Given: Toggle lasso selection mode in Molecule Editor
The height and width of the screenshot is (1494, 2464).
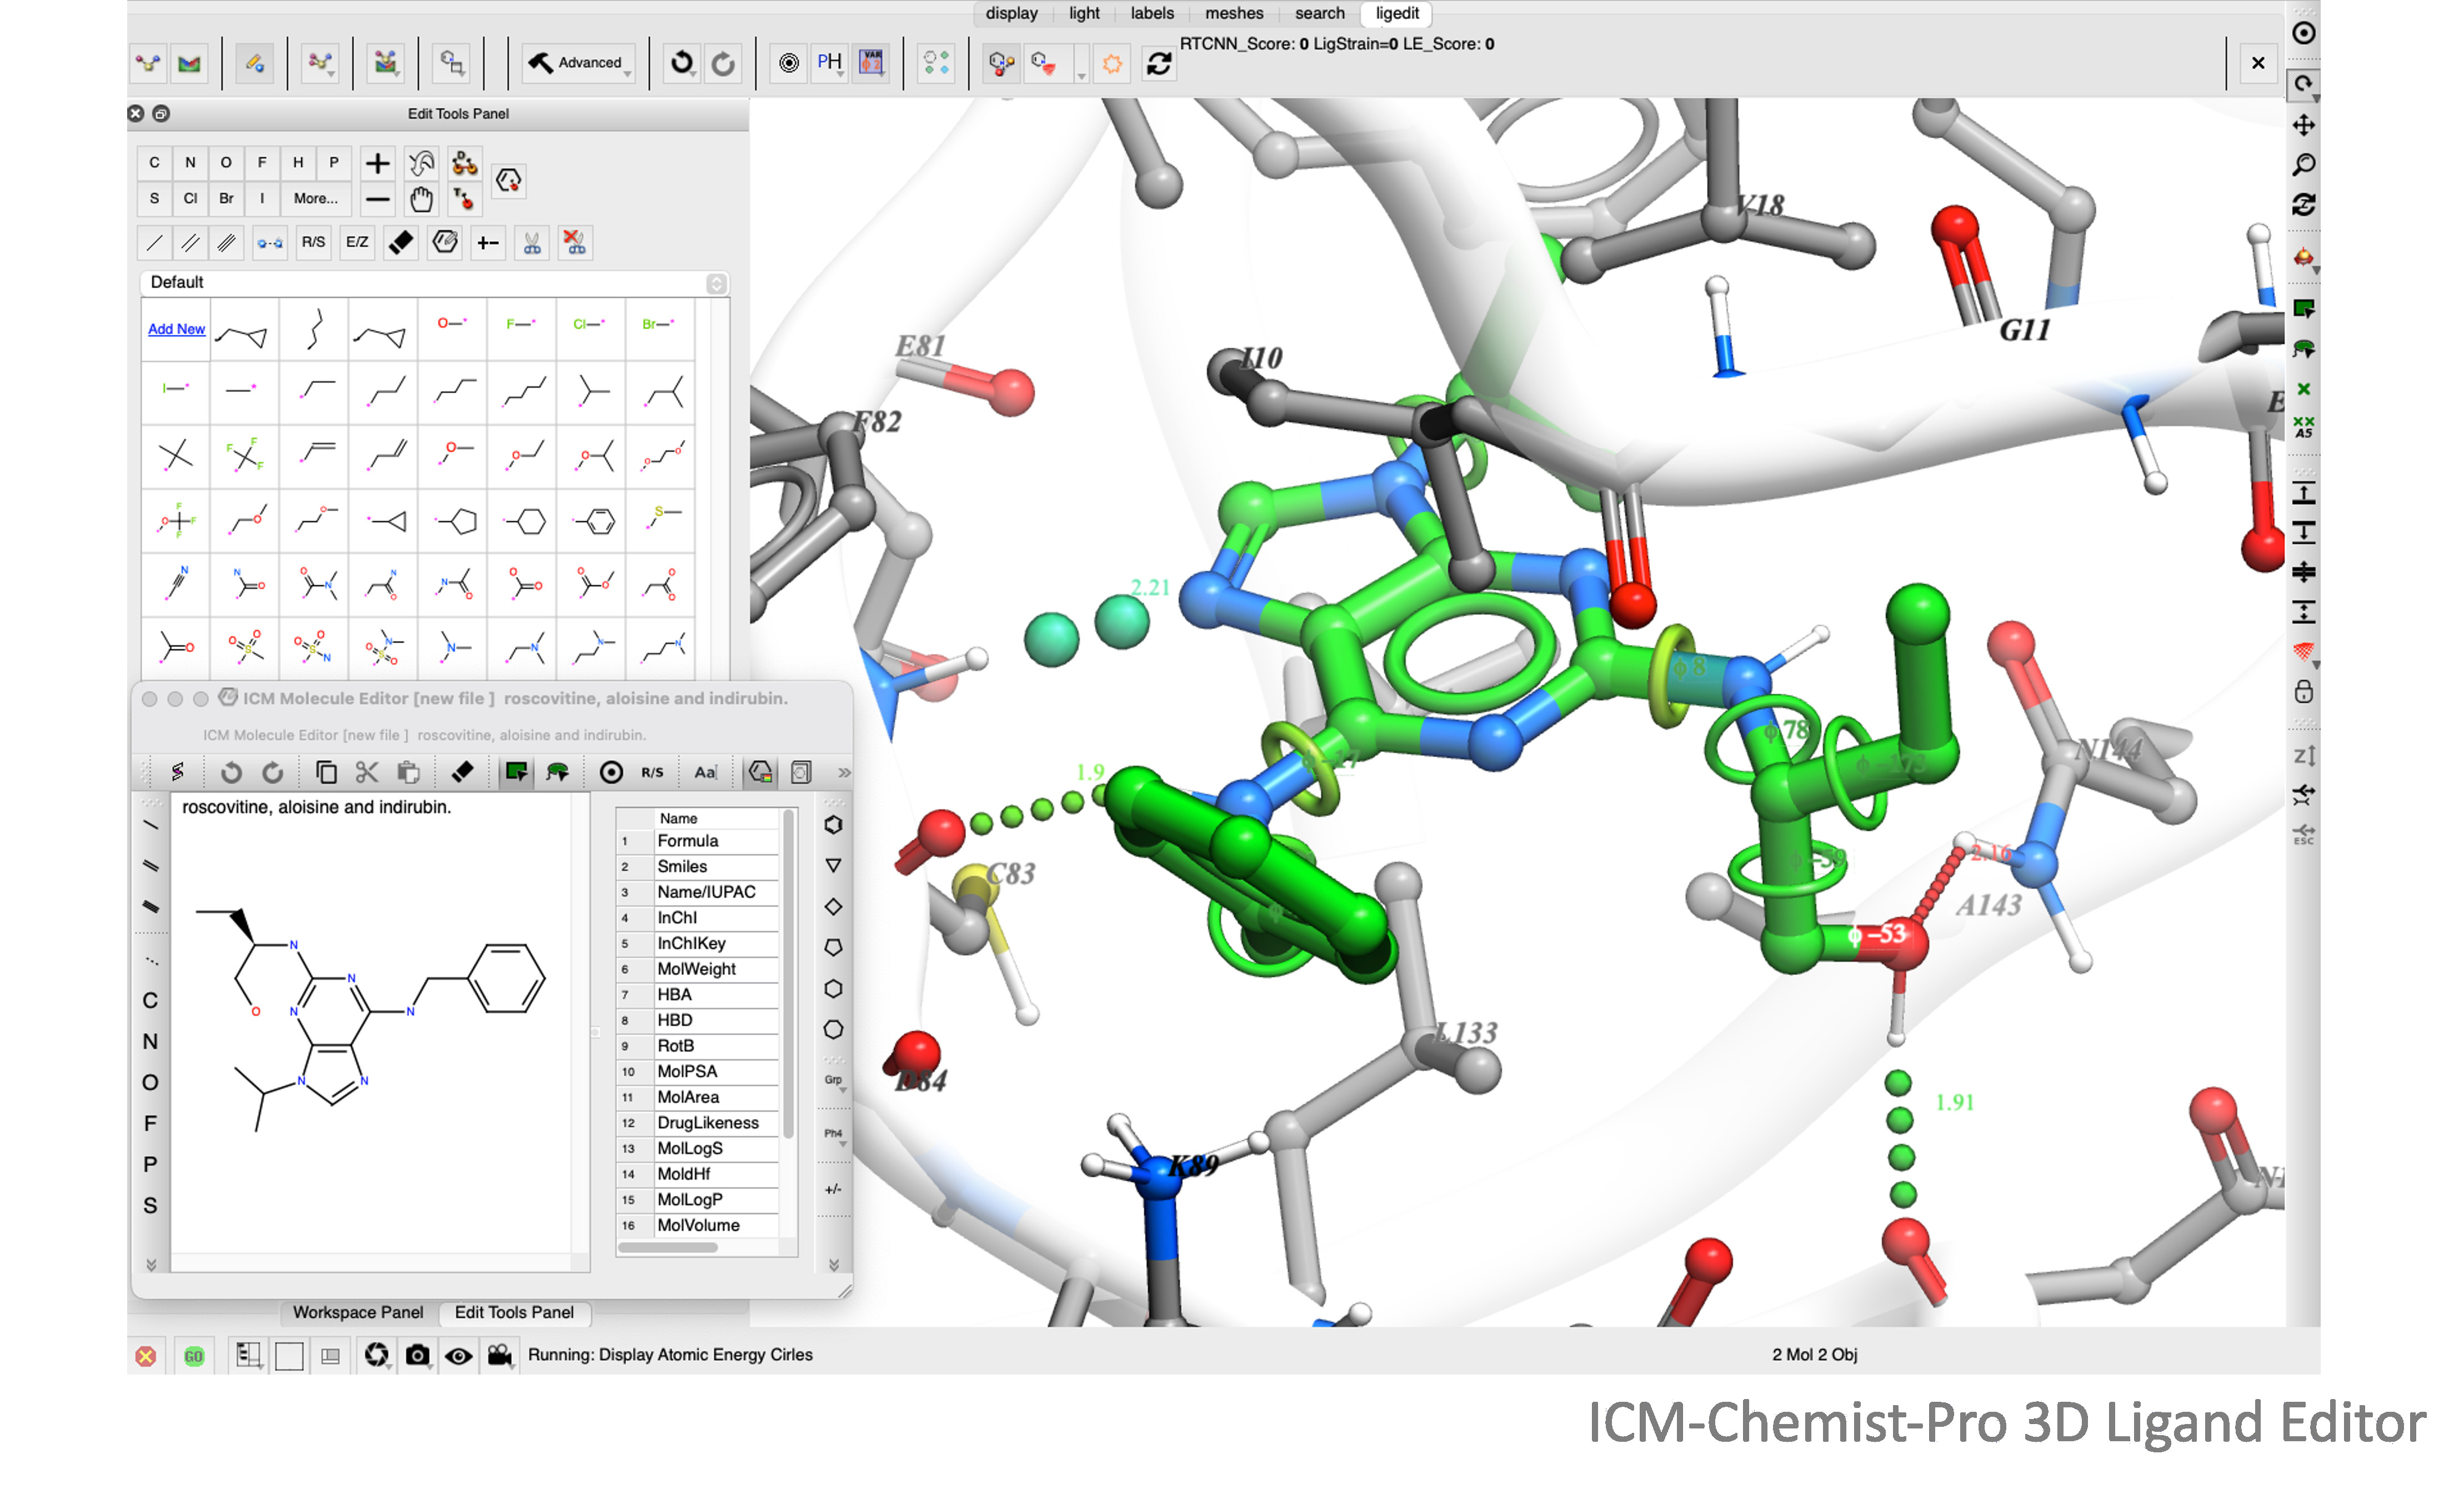Looking at the screenshot, I should (x=557, y=772).
